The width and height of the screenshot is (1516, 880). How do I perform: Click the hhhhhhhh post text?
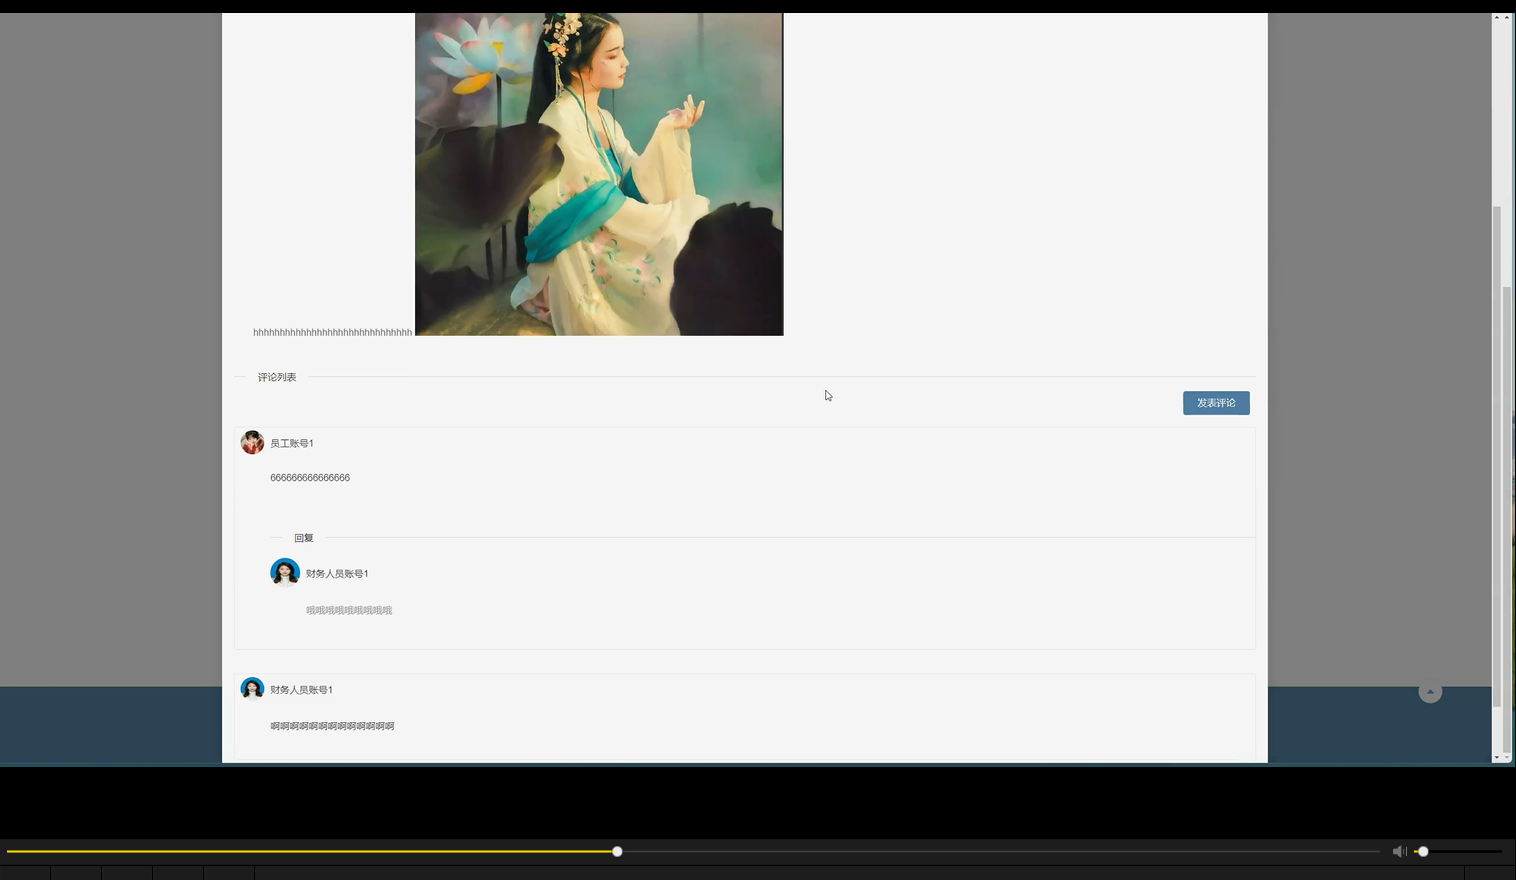(332, 332)
